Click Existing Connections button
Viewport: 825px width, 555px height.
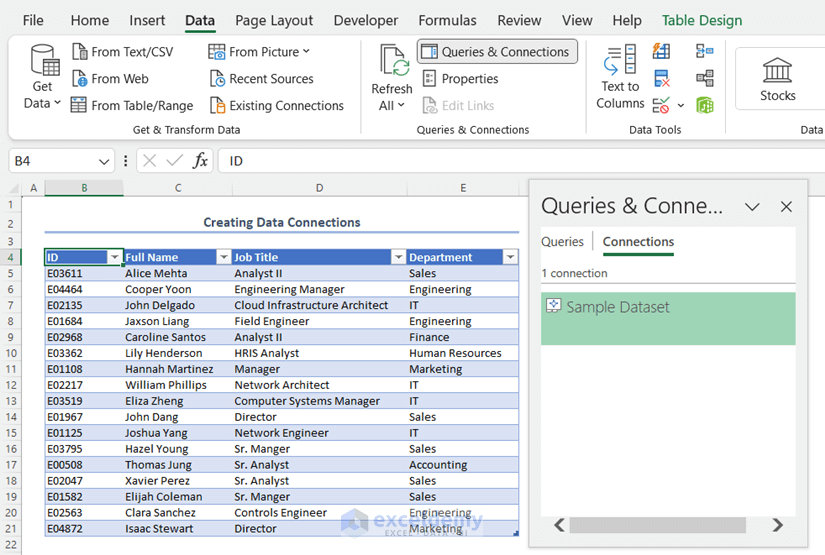pyautogui.click(x=277, y=106)
